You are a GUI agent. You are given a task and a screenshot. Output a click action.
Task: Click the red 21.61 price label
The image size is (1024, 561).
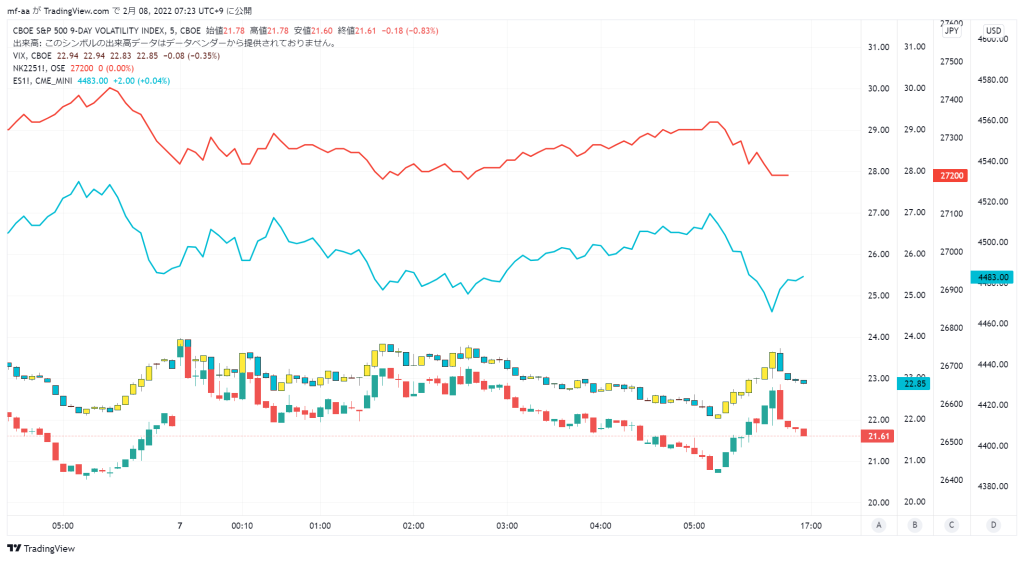tap(878, 436)
